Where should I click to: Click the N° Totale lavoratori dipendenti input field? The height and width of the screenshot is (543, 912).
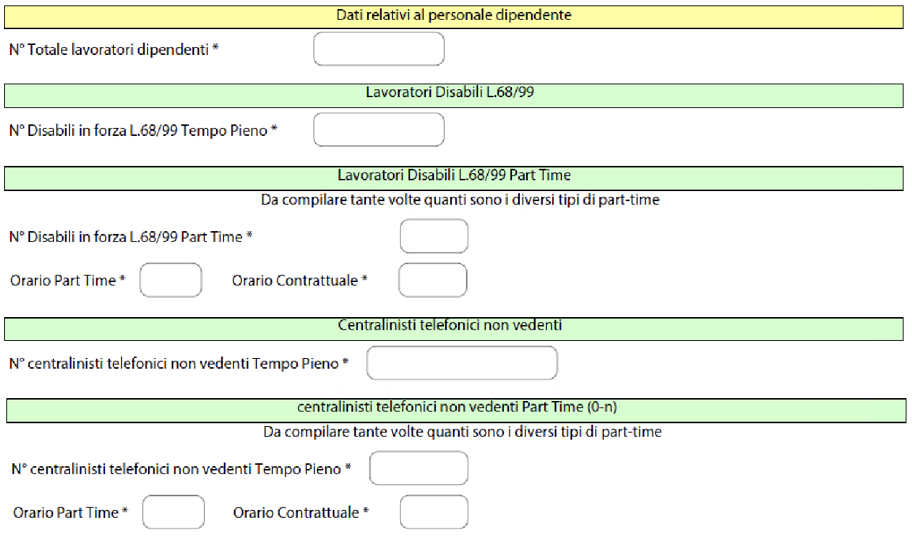[378, 49]
